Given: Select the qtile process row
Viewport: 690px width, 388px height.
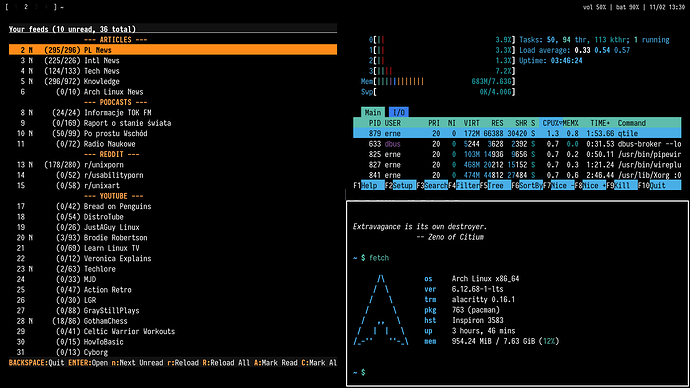Looking at the screenshot, I should click(x=517, y=133).
